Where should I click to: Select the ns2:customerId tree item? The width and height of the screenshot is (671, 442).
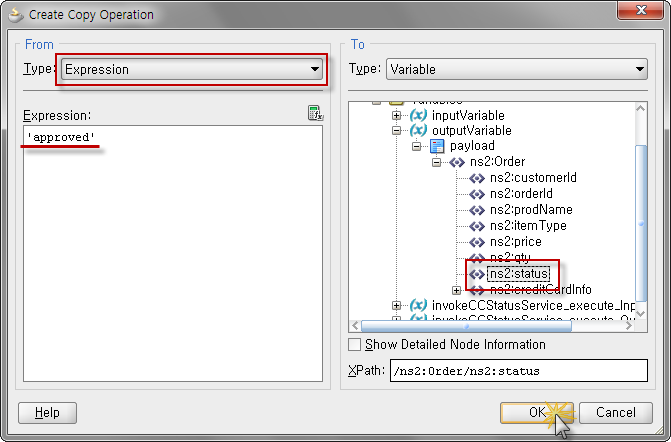pyautogui.click(x=533, y=178)
